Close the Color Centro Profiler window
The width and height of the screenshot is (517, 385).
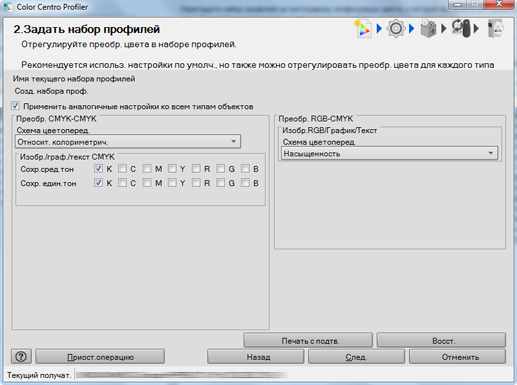(x=499, y=4)
